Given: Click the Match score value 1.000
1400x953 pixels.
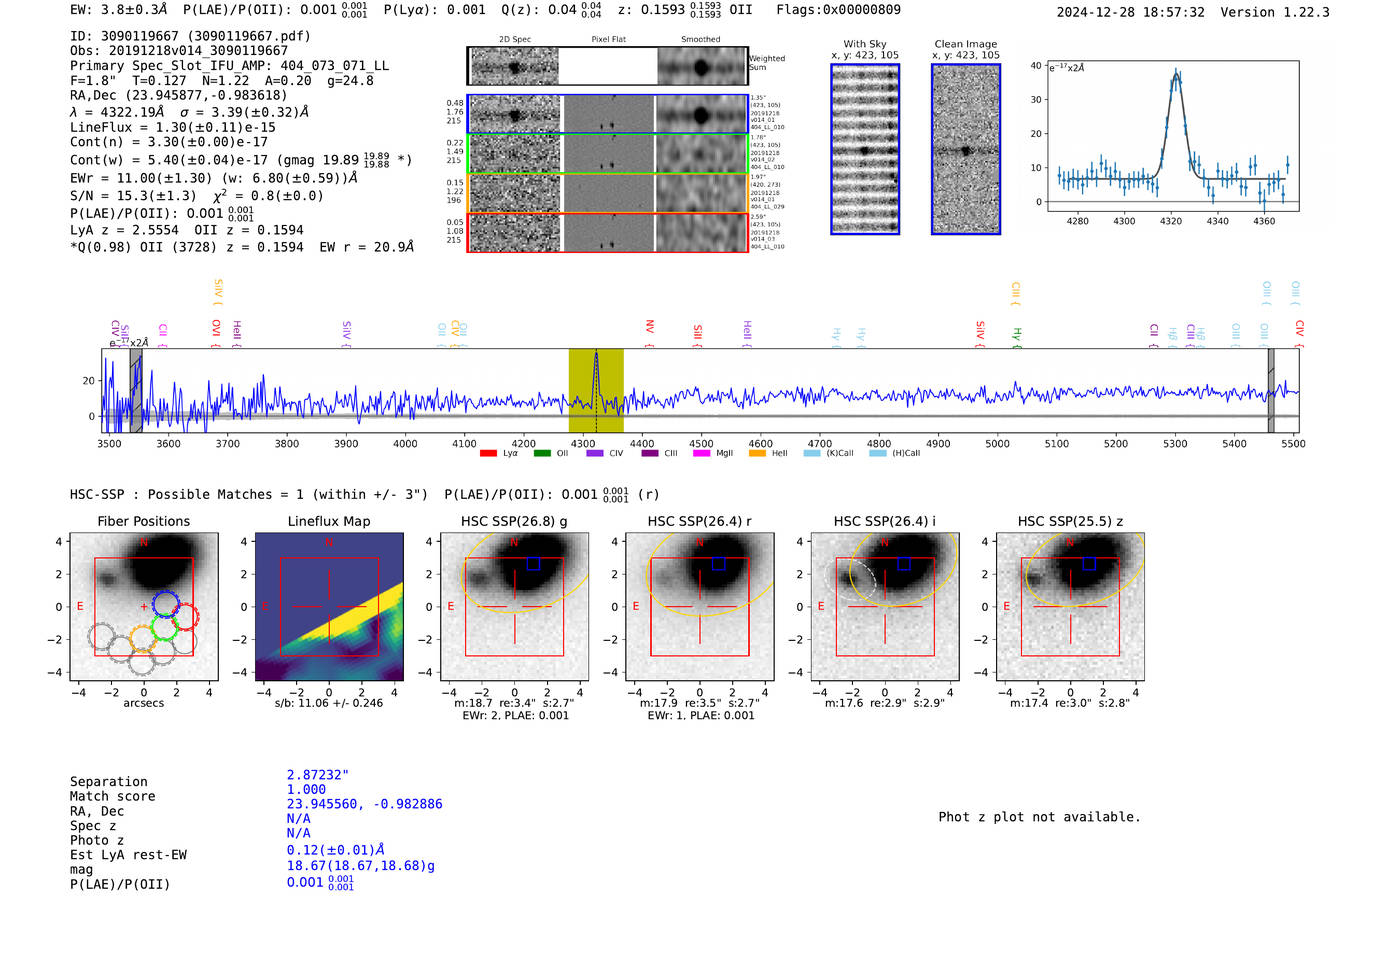Looking at the screenshot, I should click(x=306, y=789).
